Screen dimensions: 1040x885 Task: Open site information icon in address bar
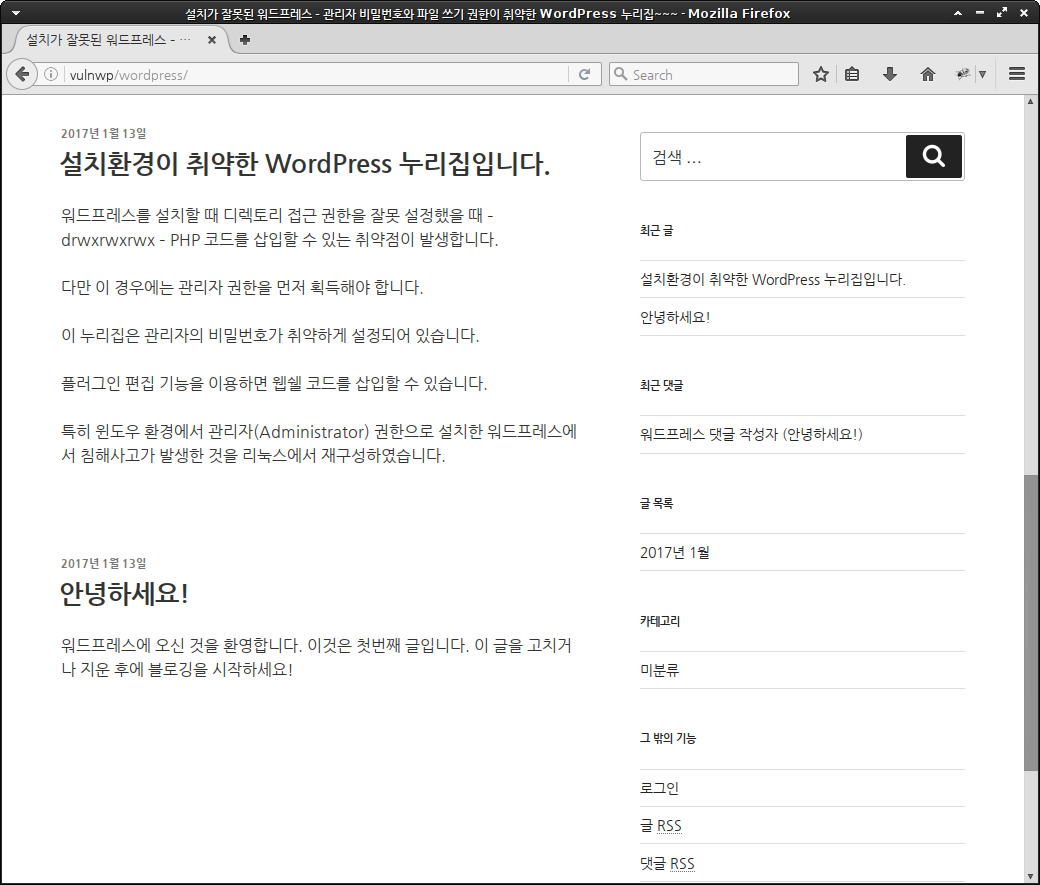[51, 74]
